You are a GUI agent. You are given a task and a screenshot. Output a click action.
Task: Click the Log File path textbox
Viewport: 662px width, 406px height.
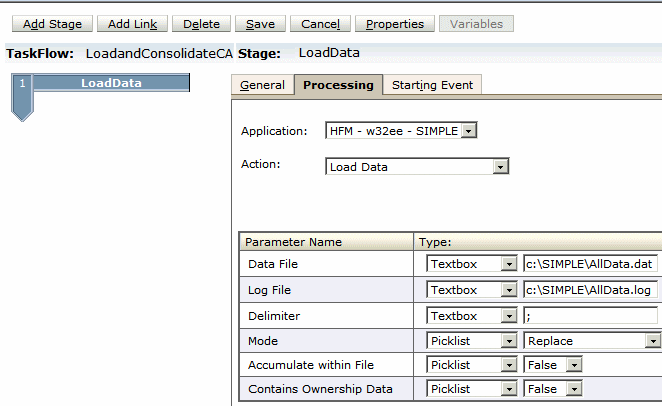pyautogui.click(x=591, y=290)
